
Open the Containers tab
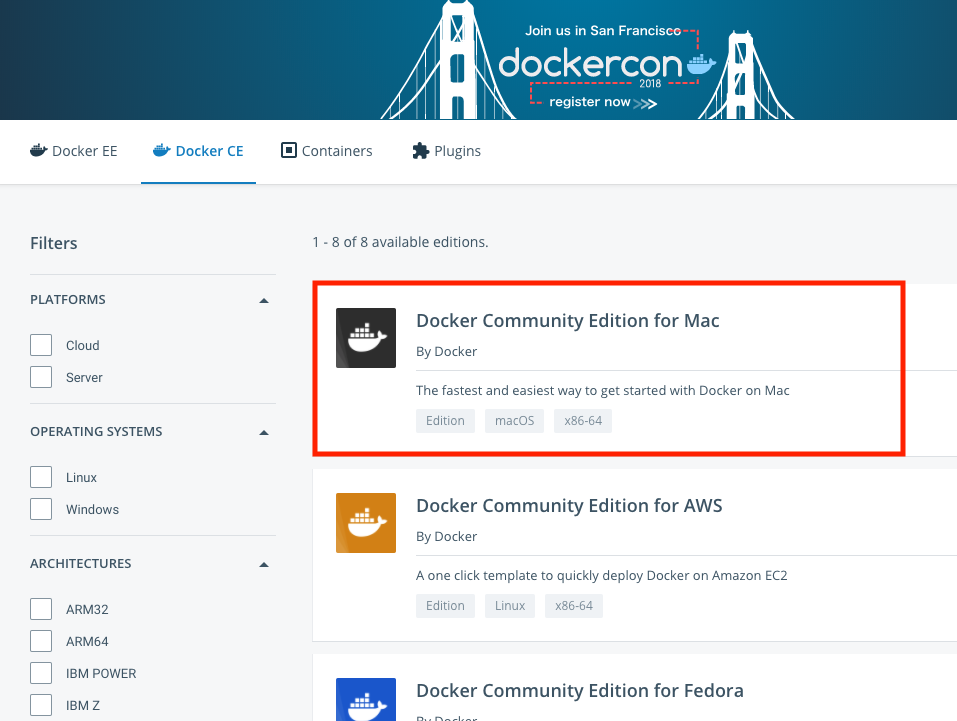[x=327, y=151]
